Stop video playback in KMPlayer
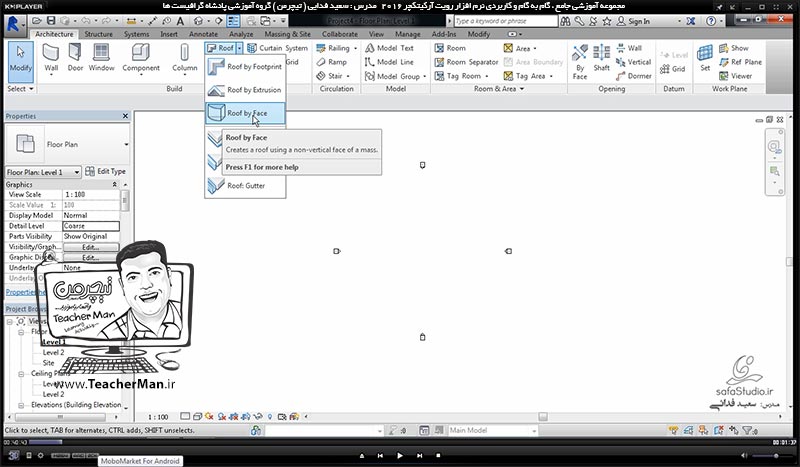The width and height of the screenshot is (800, 467). 438,455
